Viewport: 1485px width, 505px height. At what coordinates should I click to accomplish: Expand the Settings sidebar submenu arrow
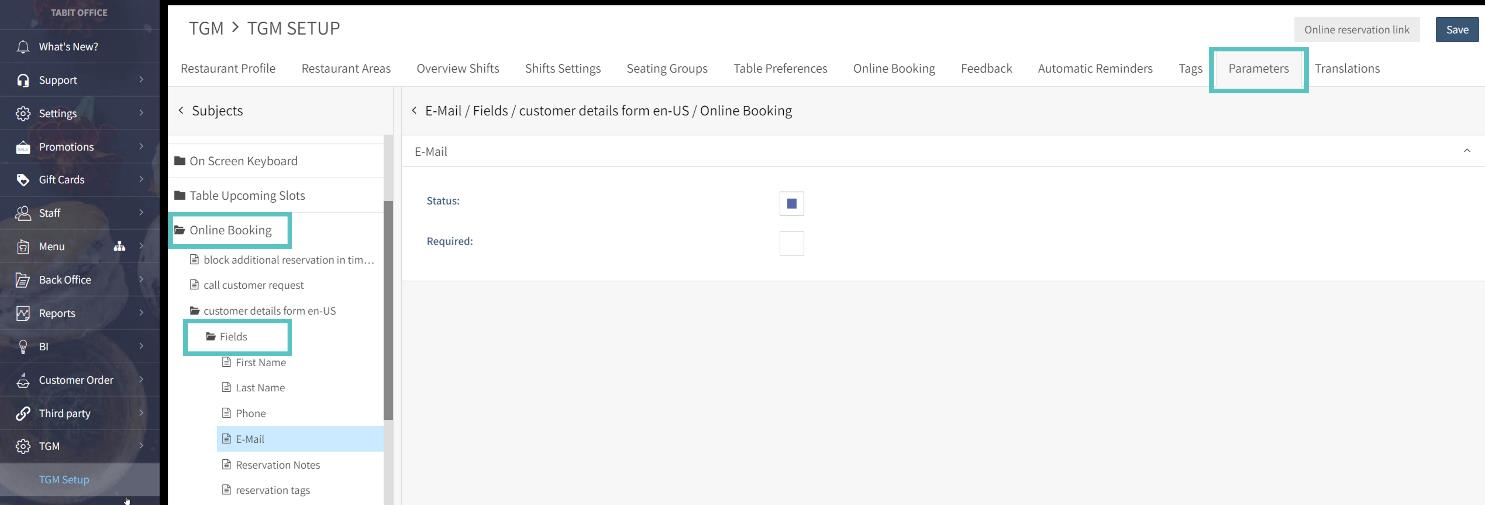[141, 113]
